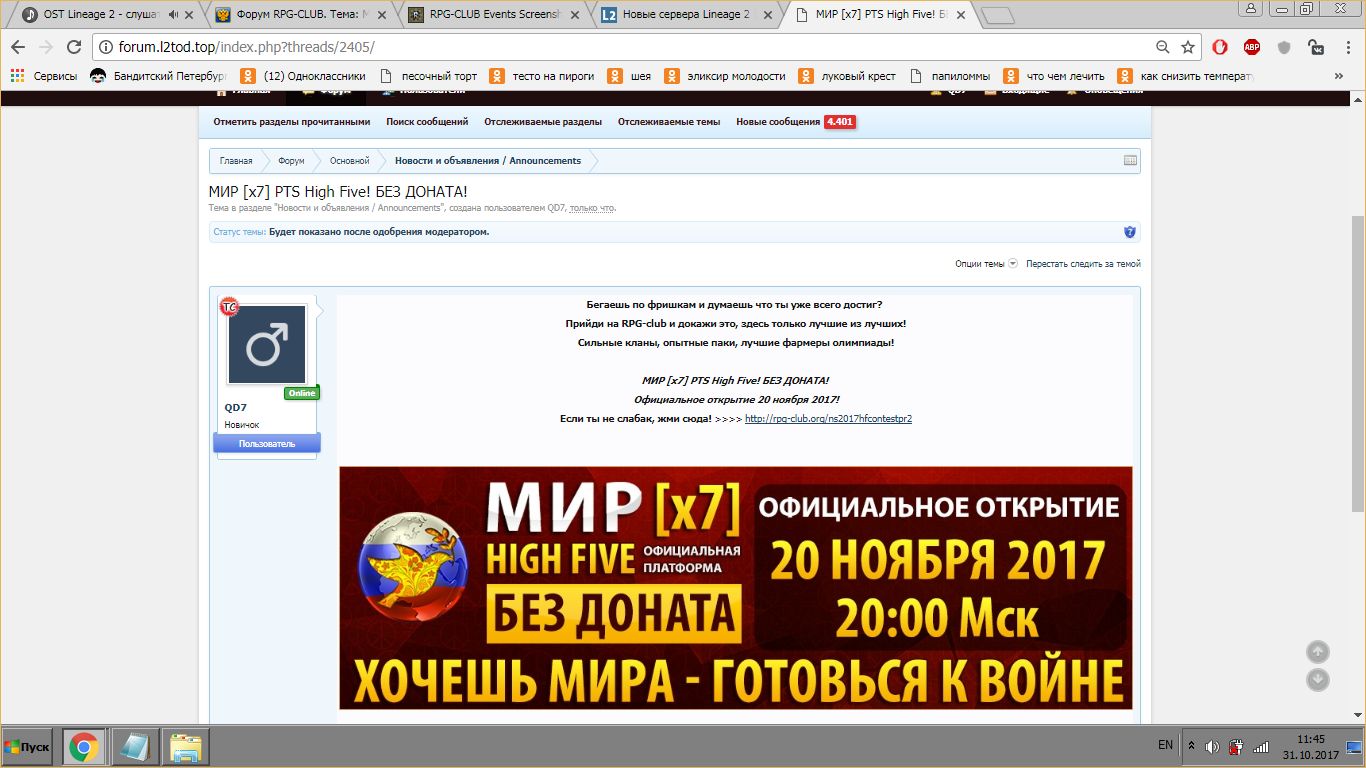Go to Форум in breadcrumb
The image size is (1366, 768).
pos(291,161)
